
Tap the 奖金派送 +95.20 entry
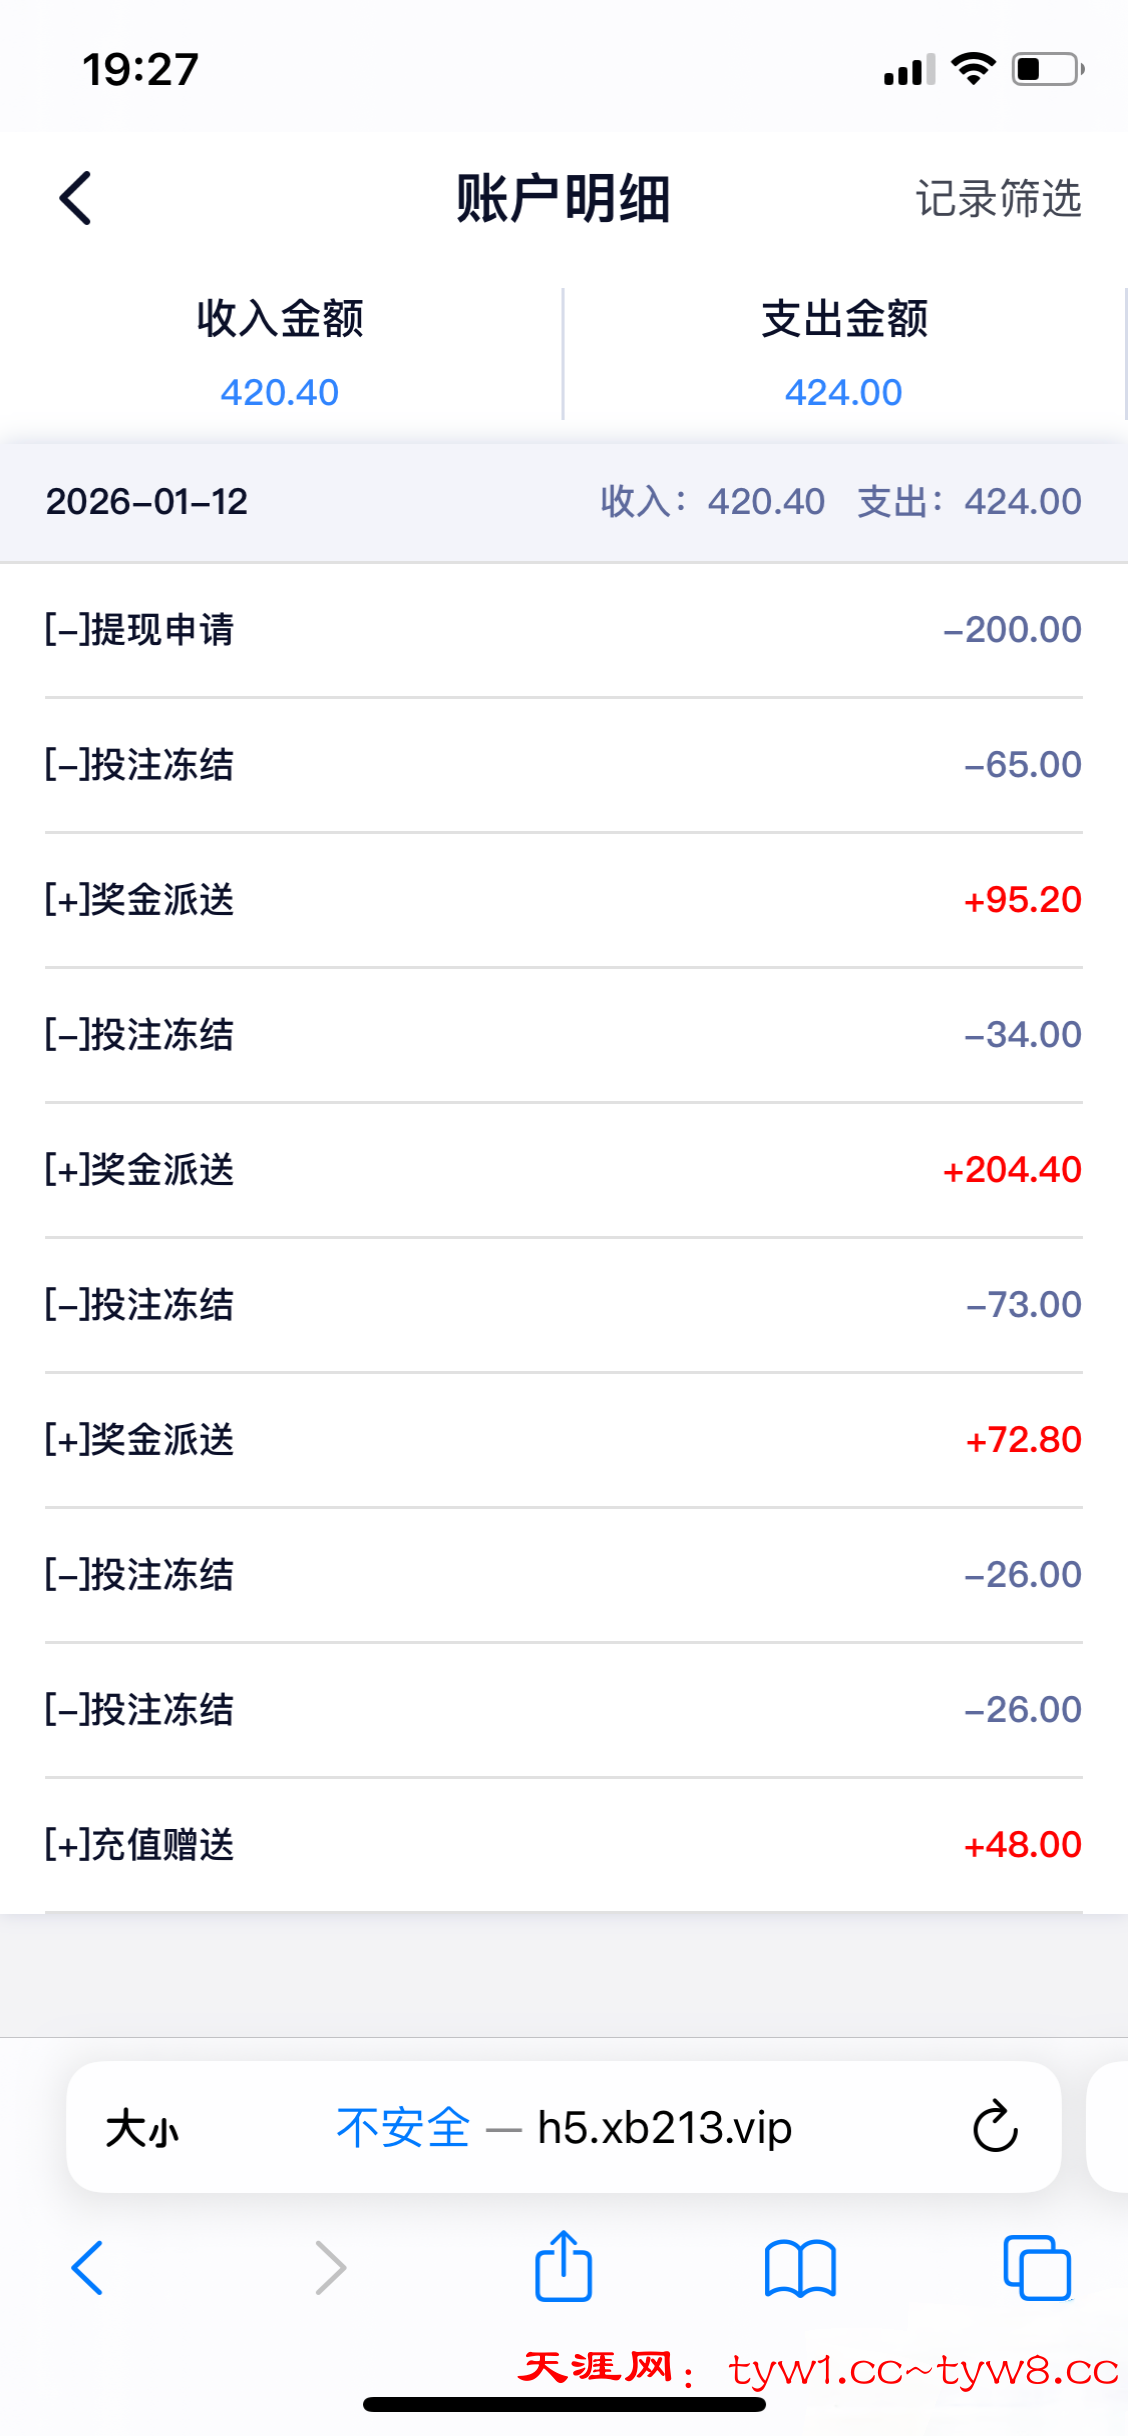[x=563, y=900]
